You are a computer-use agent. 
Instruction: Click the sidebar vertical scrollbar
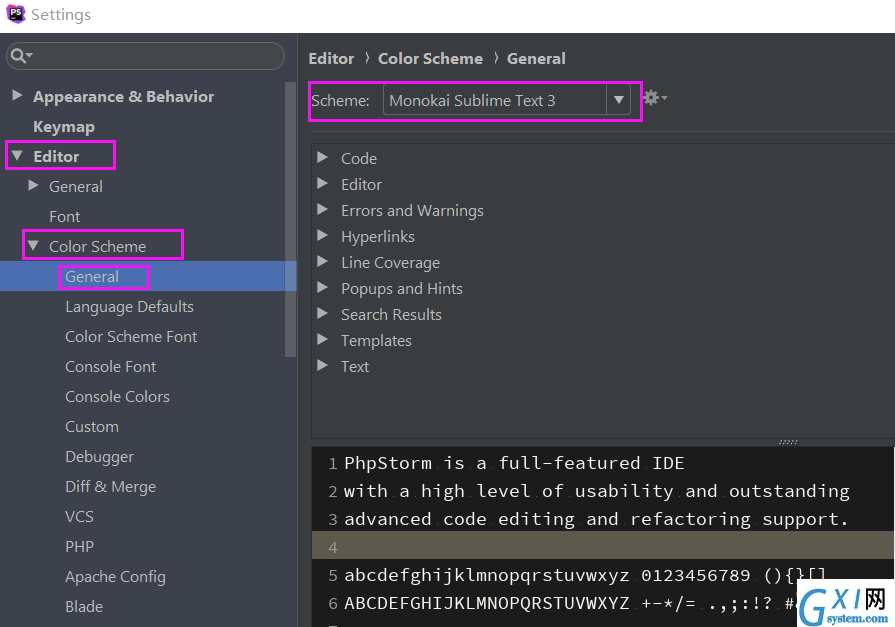291,219
